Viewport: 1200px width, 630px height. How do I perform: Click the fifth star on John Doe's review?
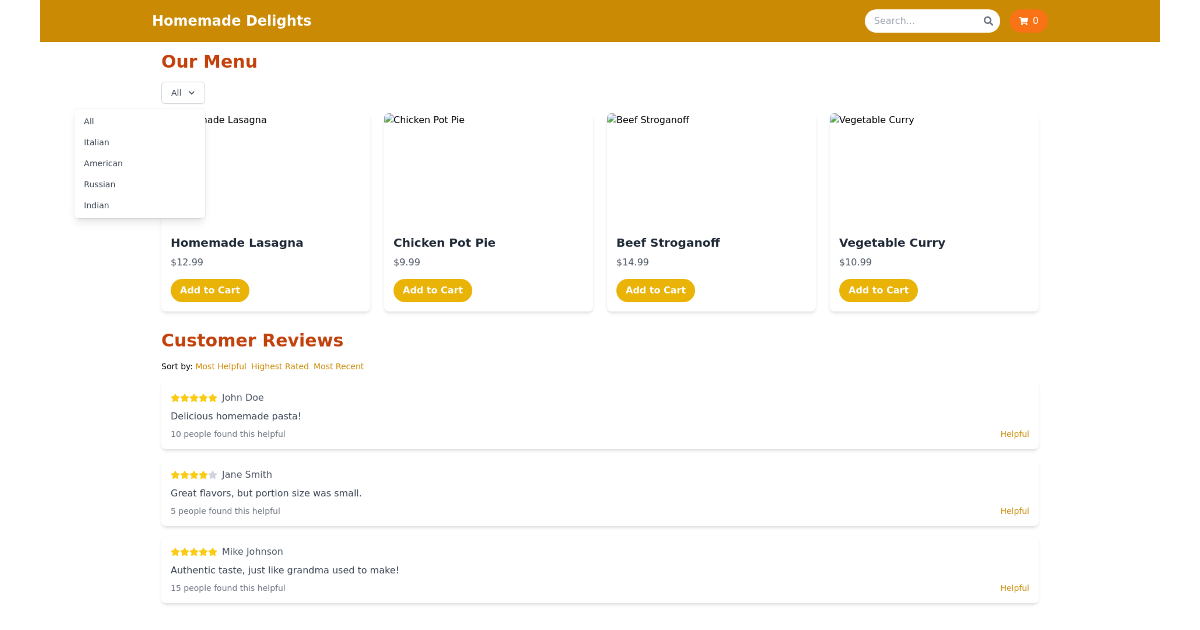[213, 397]
